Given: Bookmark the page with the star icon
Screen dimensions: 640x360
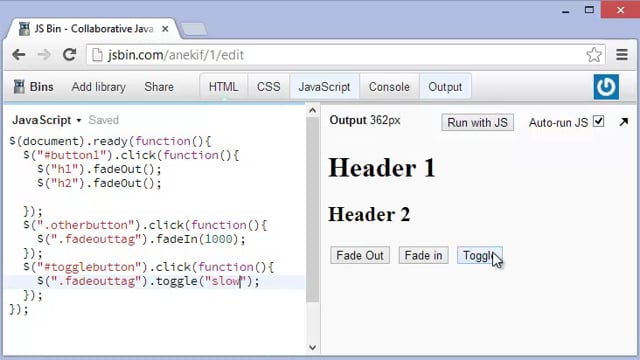Looking at the screenshot, I should tap(594, 55).
